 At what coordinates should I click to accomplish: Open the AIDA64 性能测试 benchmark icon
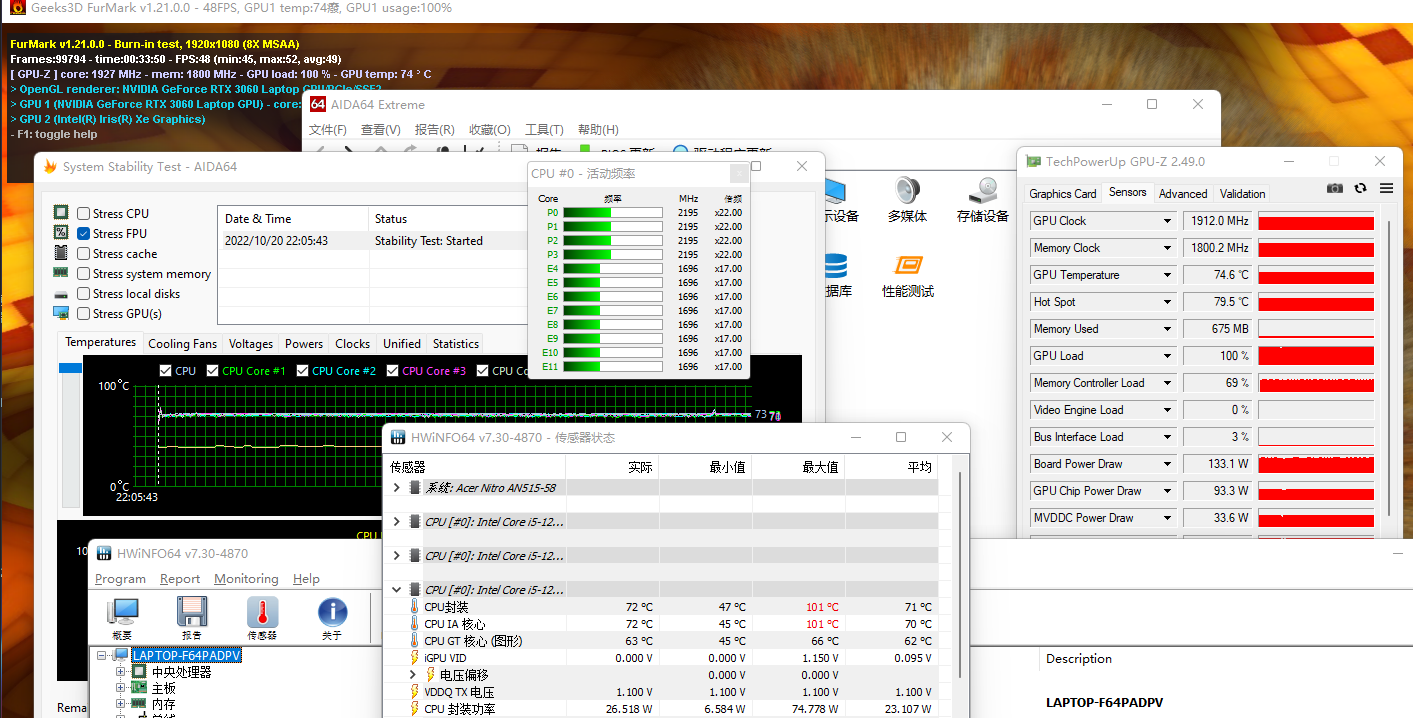tap(907, 273)
